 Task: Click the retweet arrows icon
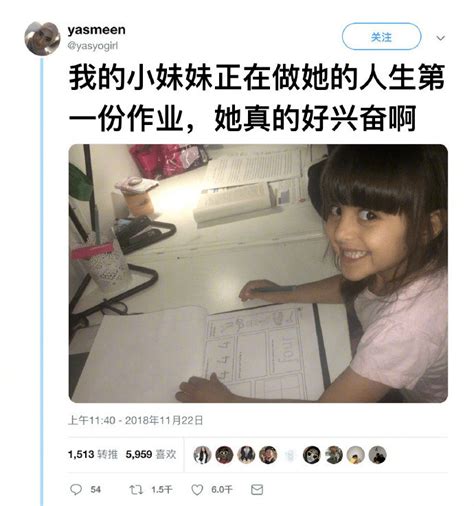click(136, 489)
